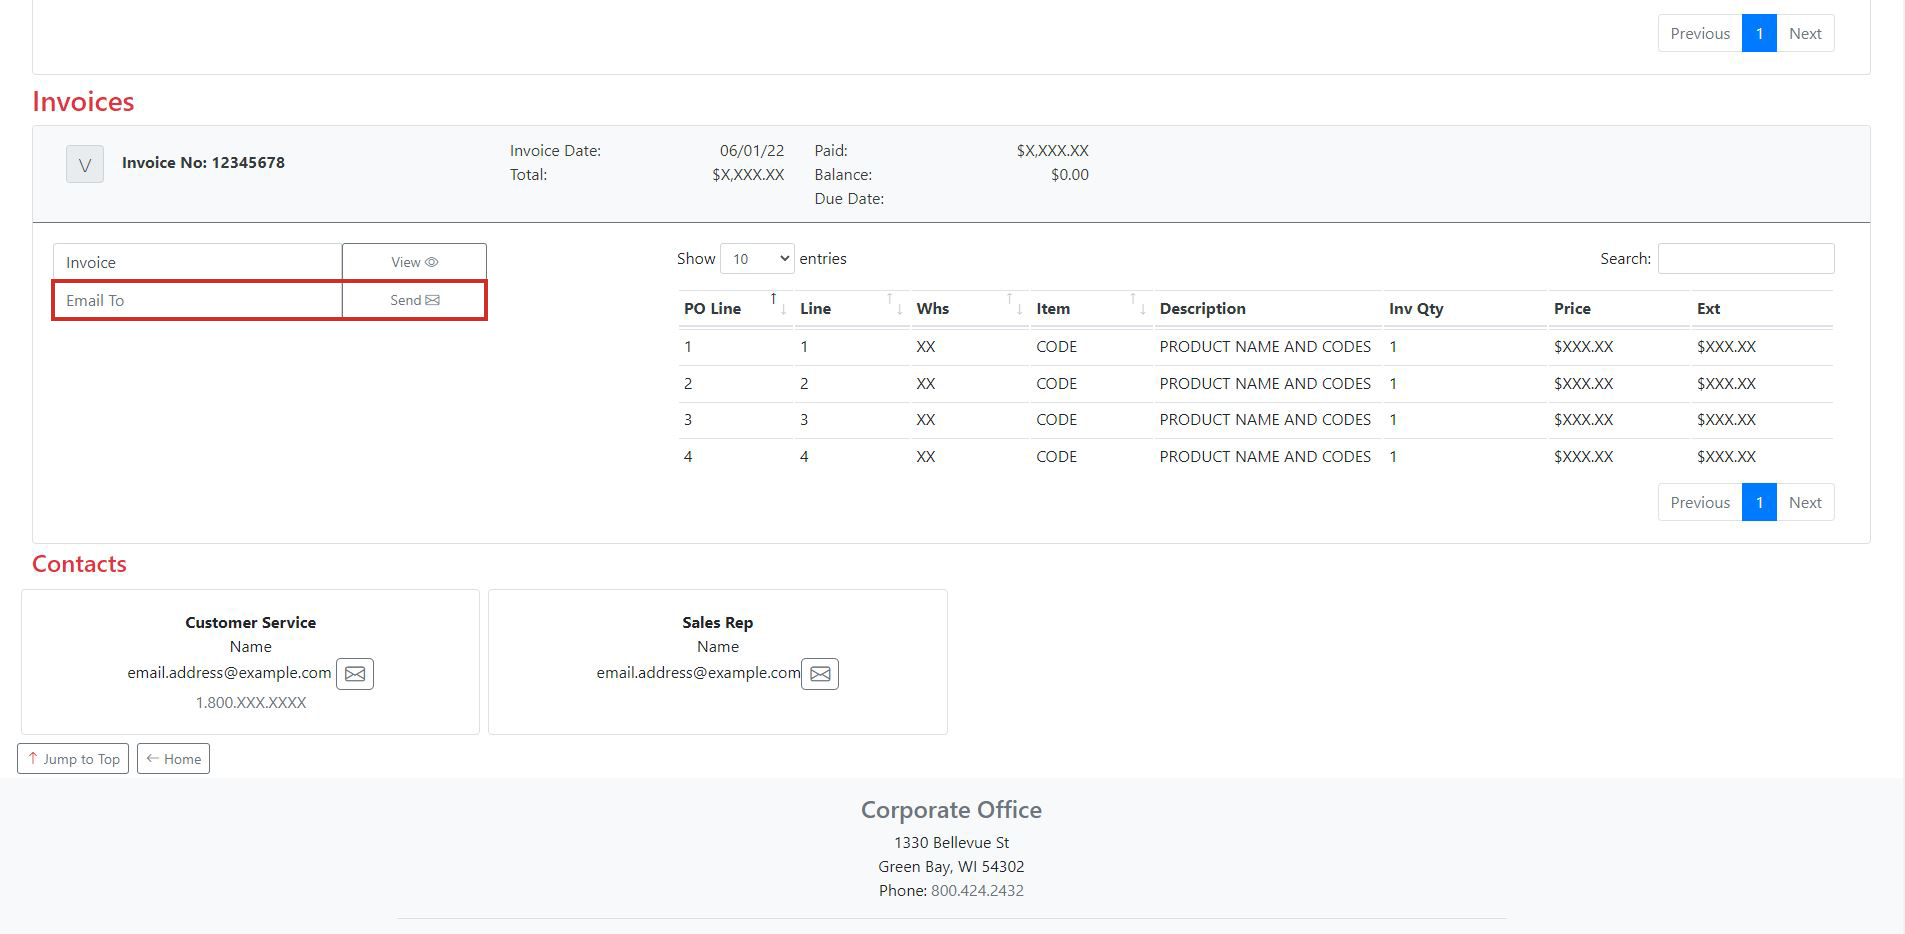The image size is (1905, 934).
Task: Toggle descending sort on Line column
Action: point(900,310)
